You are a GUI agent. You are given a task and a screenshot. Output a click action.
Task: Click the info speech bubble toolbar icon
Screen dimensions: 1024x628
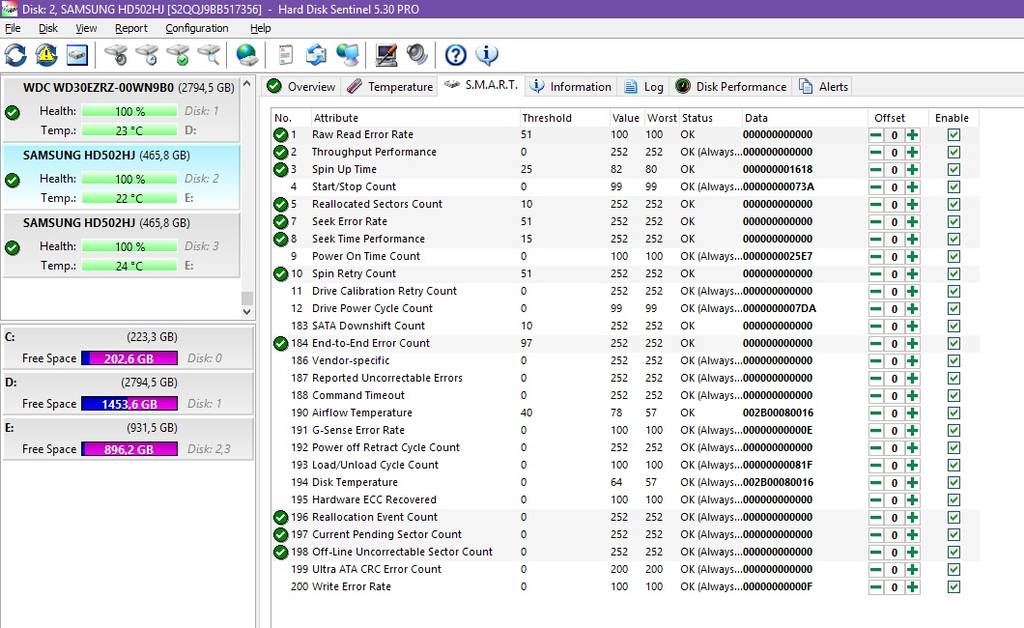click(x=487, y=55)
